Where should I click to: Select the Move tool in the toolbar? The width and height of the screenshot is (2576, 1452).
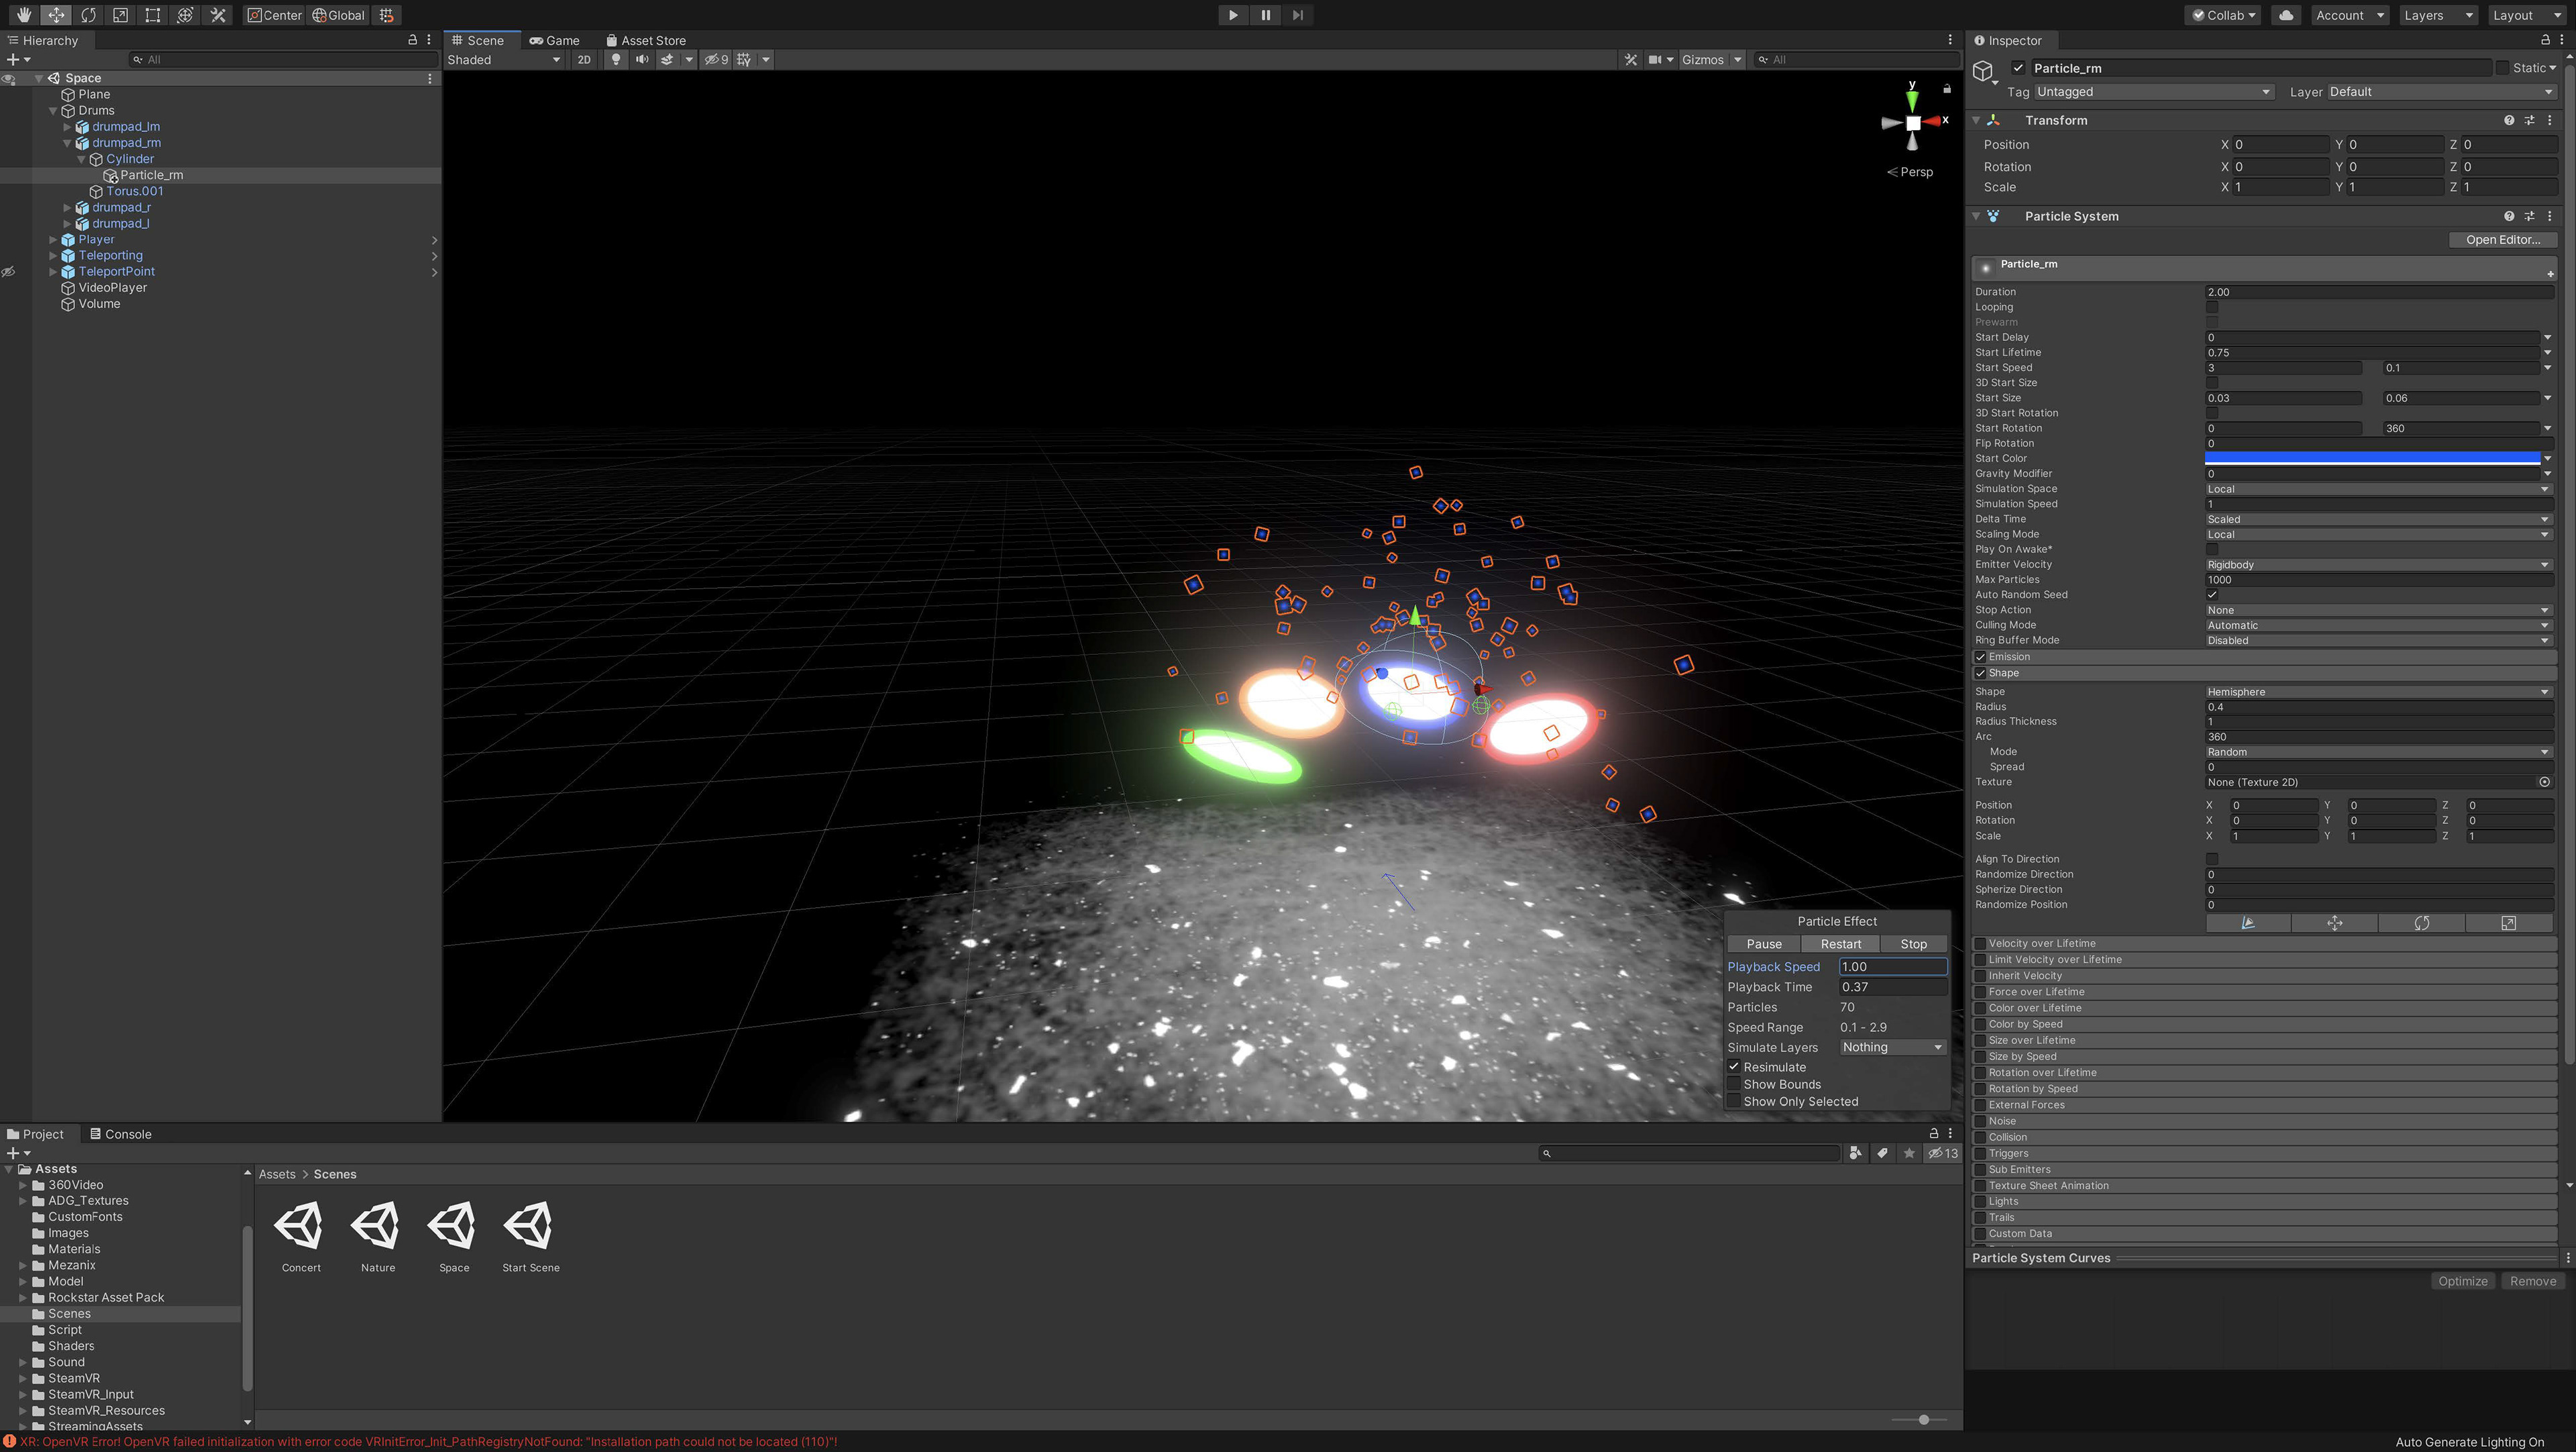pos(56,15)
